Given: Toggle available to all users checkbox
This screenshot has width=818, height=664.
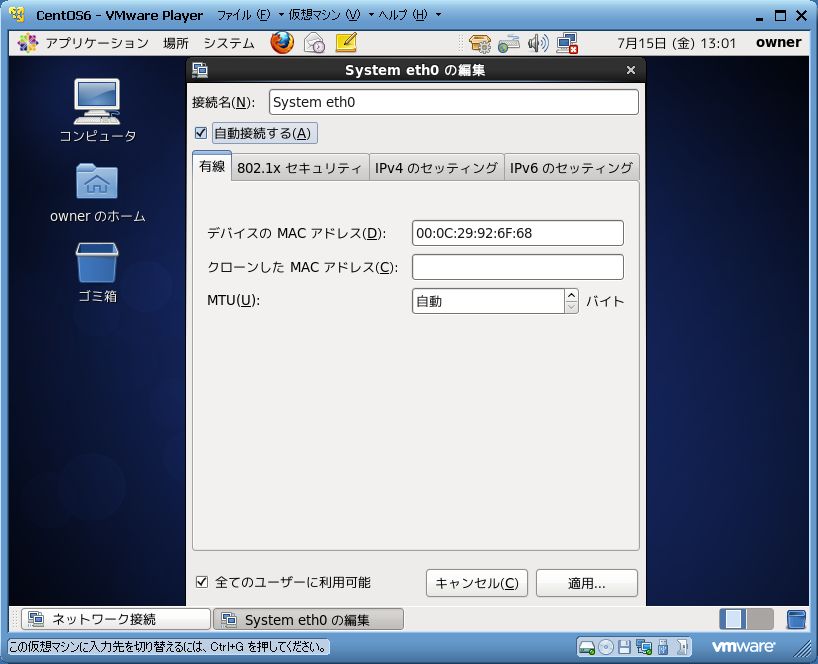Looking at the screenshot, I should [x=202, y=582].
